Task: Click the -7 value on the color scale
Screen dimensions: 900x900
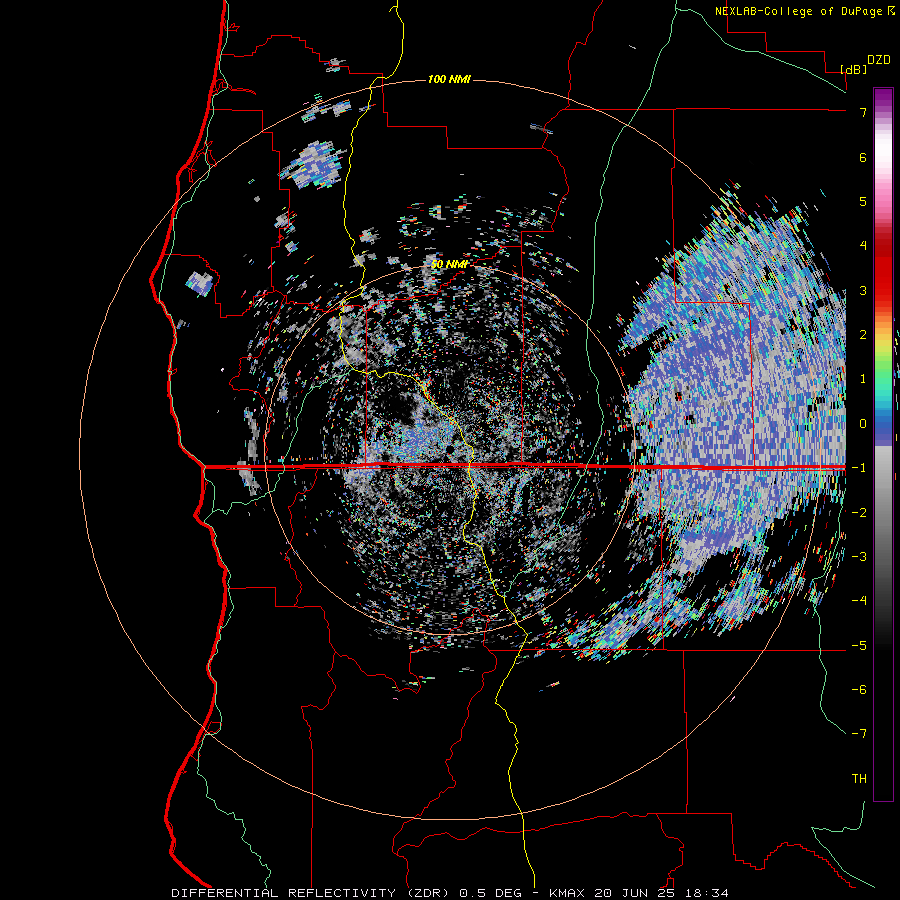Action: pyautogui.click(x=859, y=734)
